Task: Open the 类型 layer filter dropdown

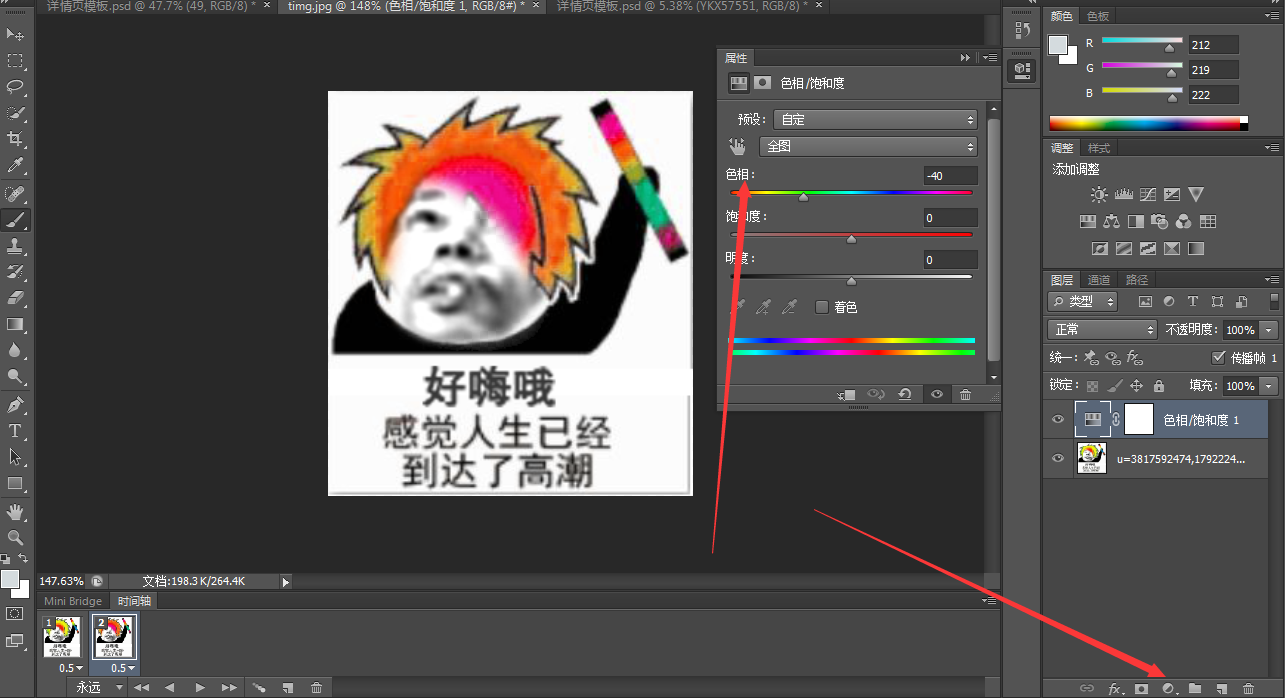Action: pos(1083,301)
